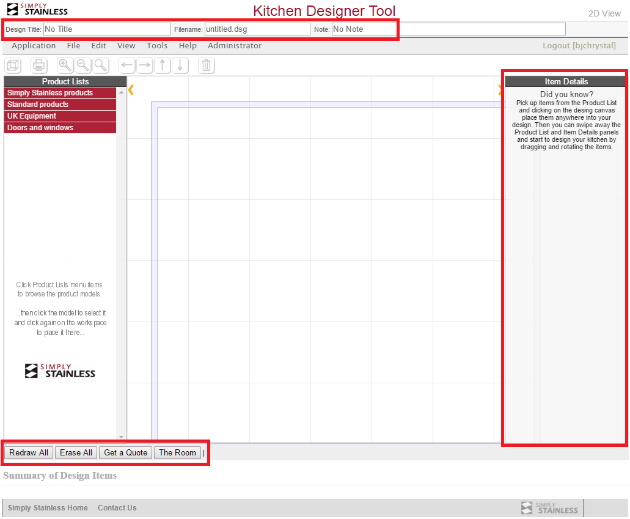
Task: Open the File menu
Action: 74,46
